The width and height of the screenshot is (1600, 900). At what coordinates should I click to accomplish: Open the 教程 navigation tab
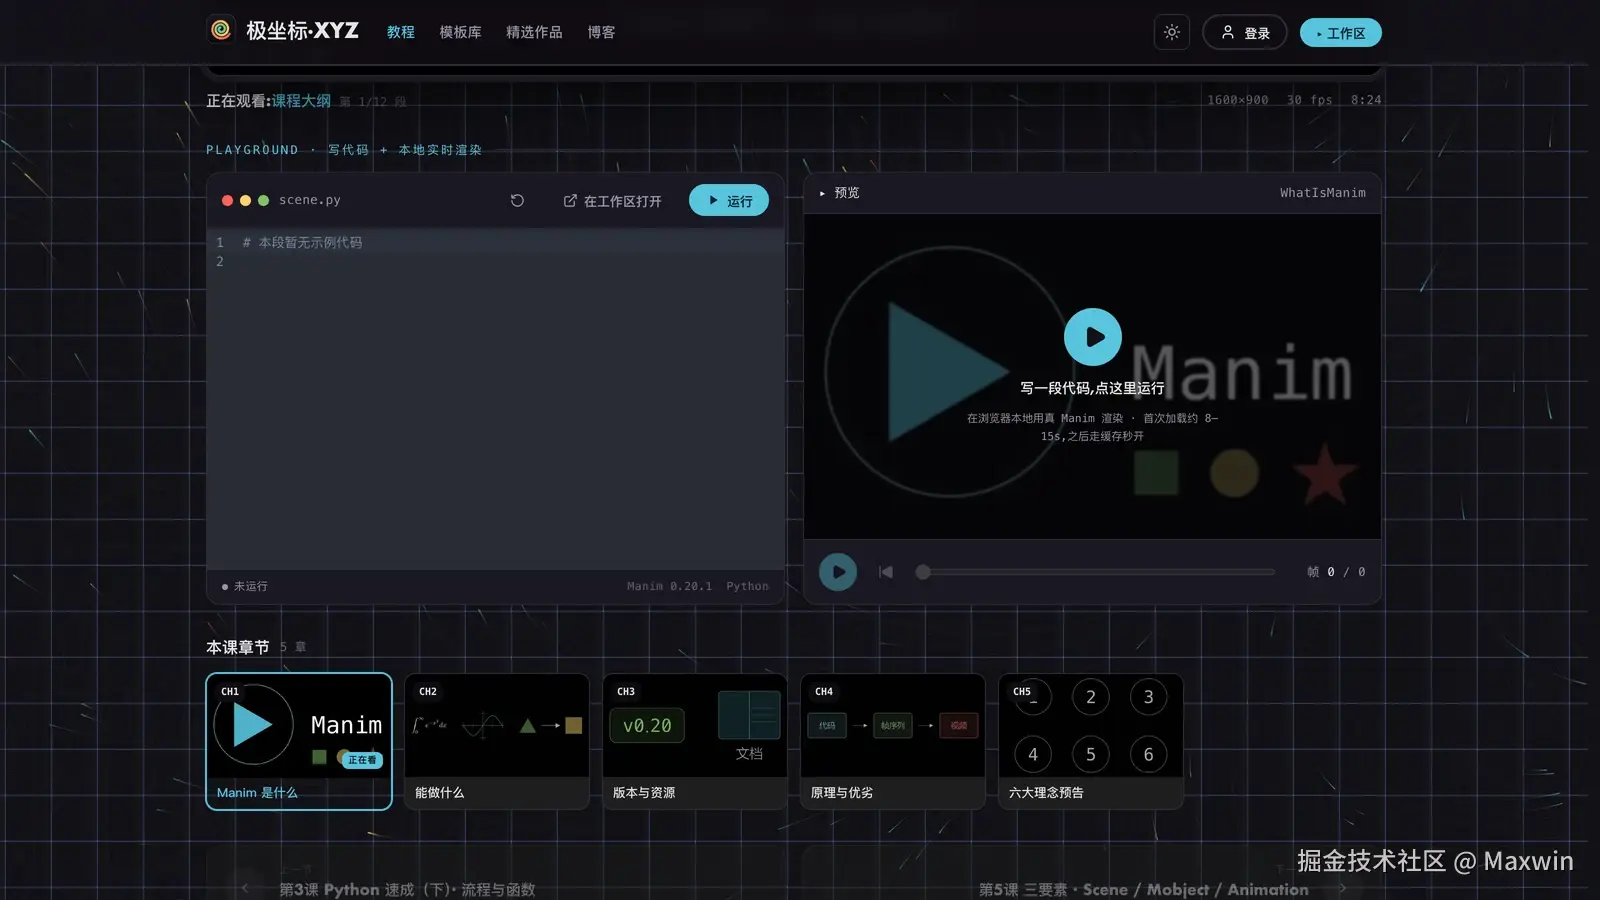click(x=401, y=32)
